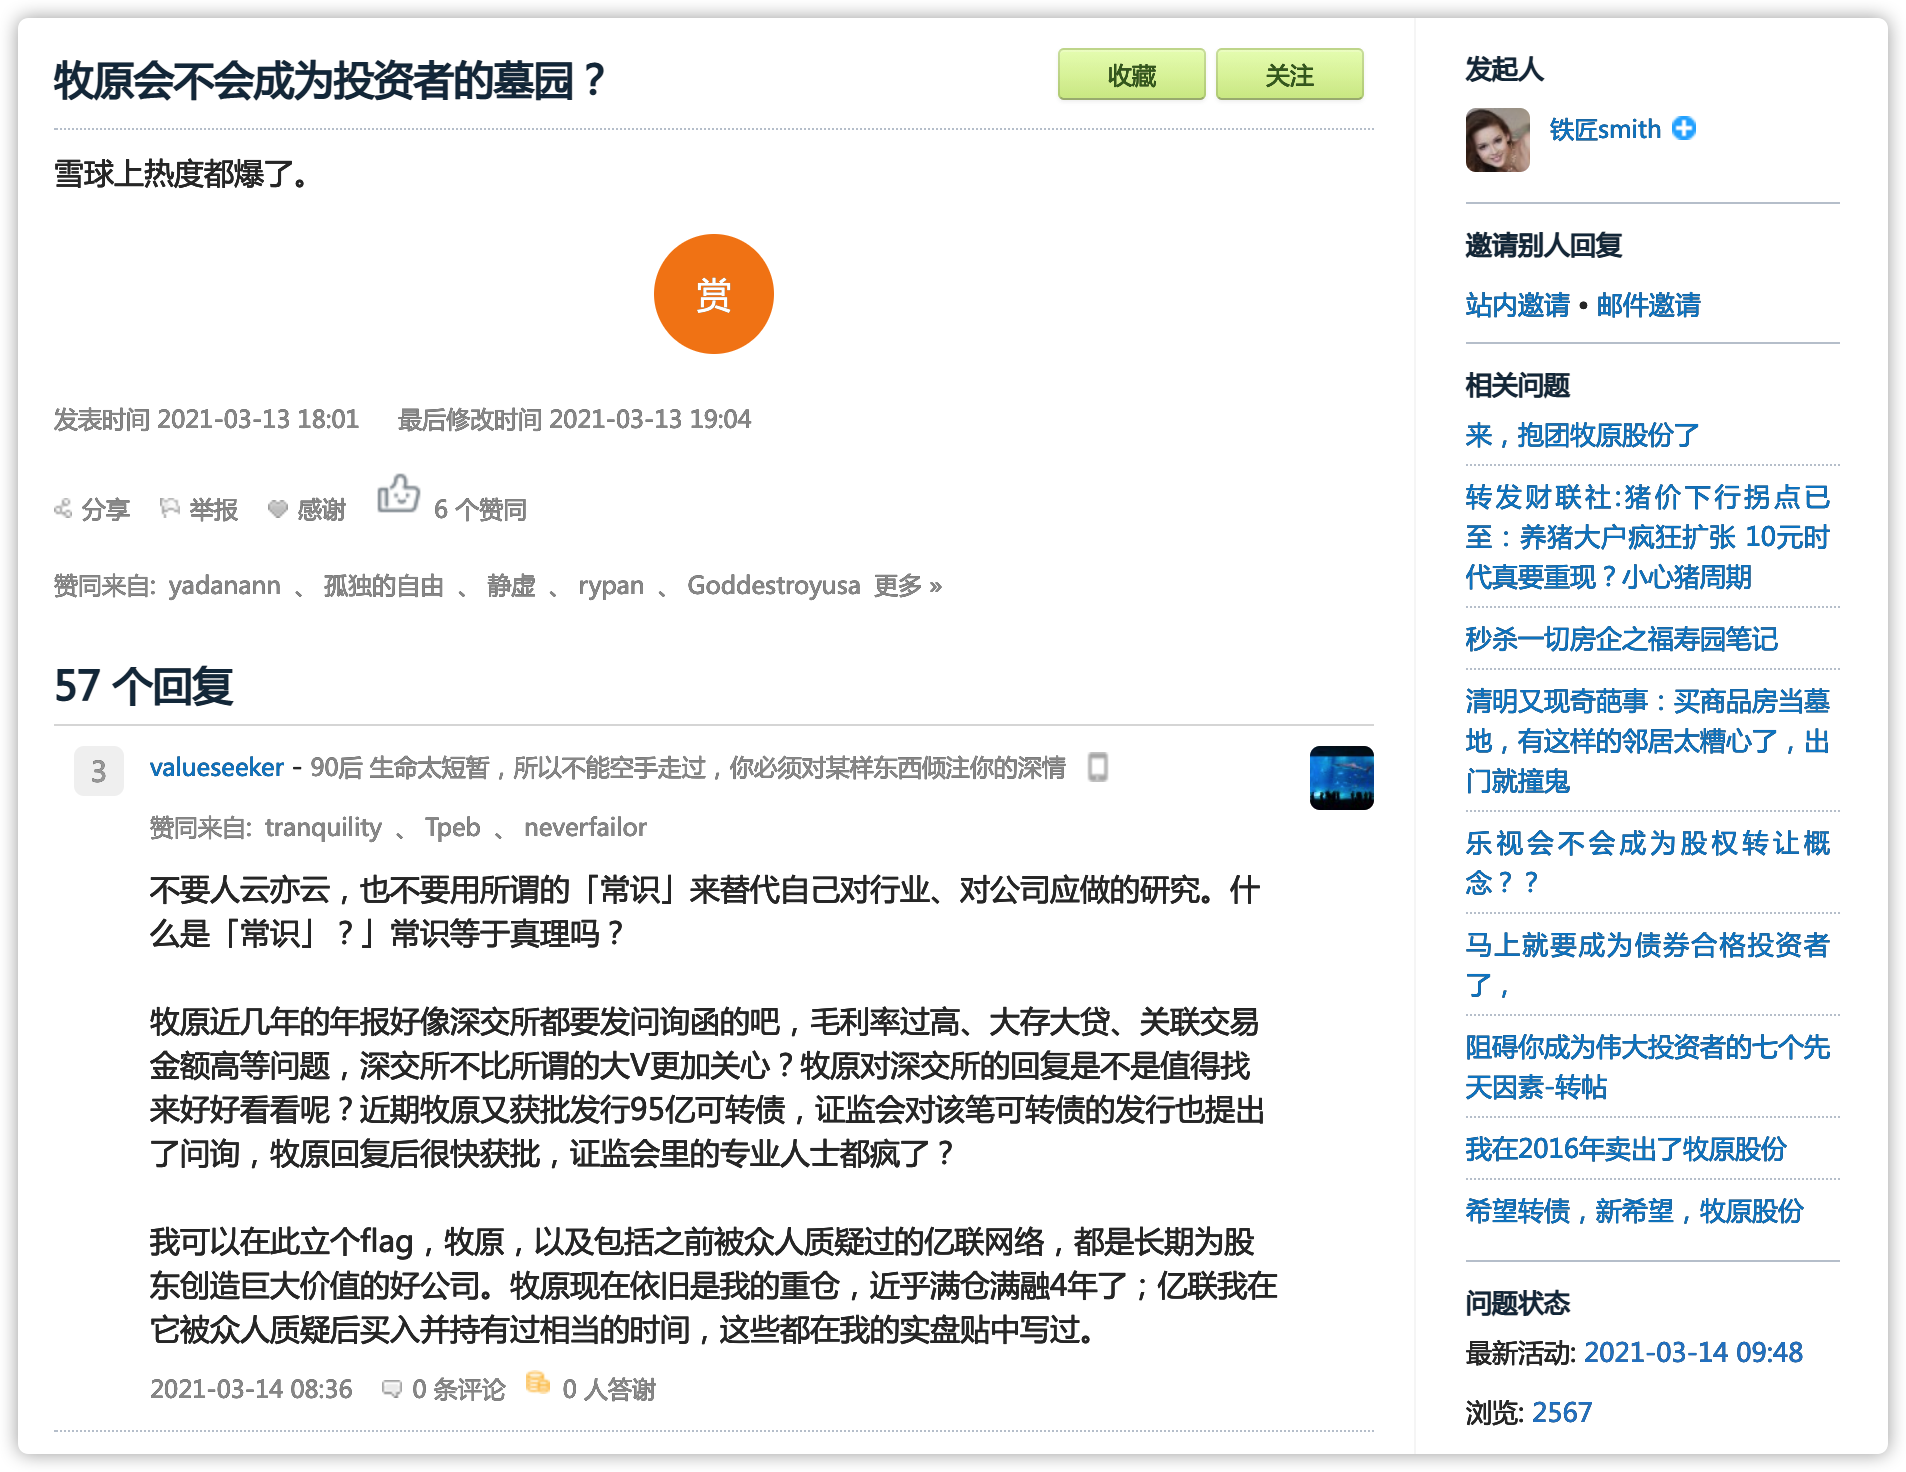Open related question 来，抱团牧原股份了
Screen dimensions: 1906x1472
(x=1582, y=435)
